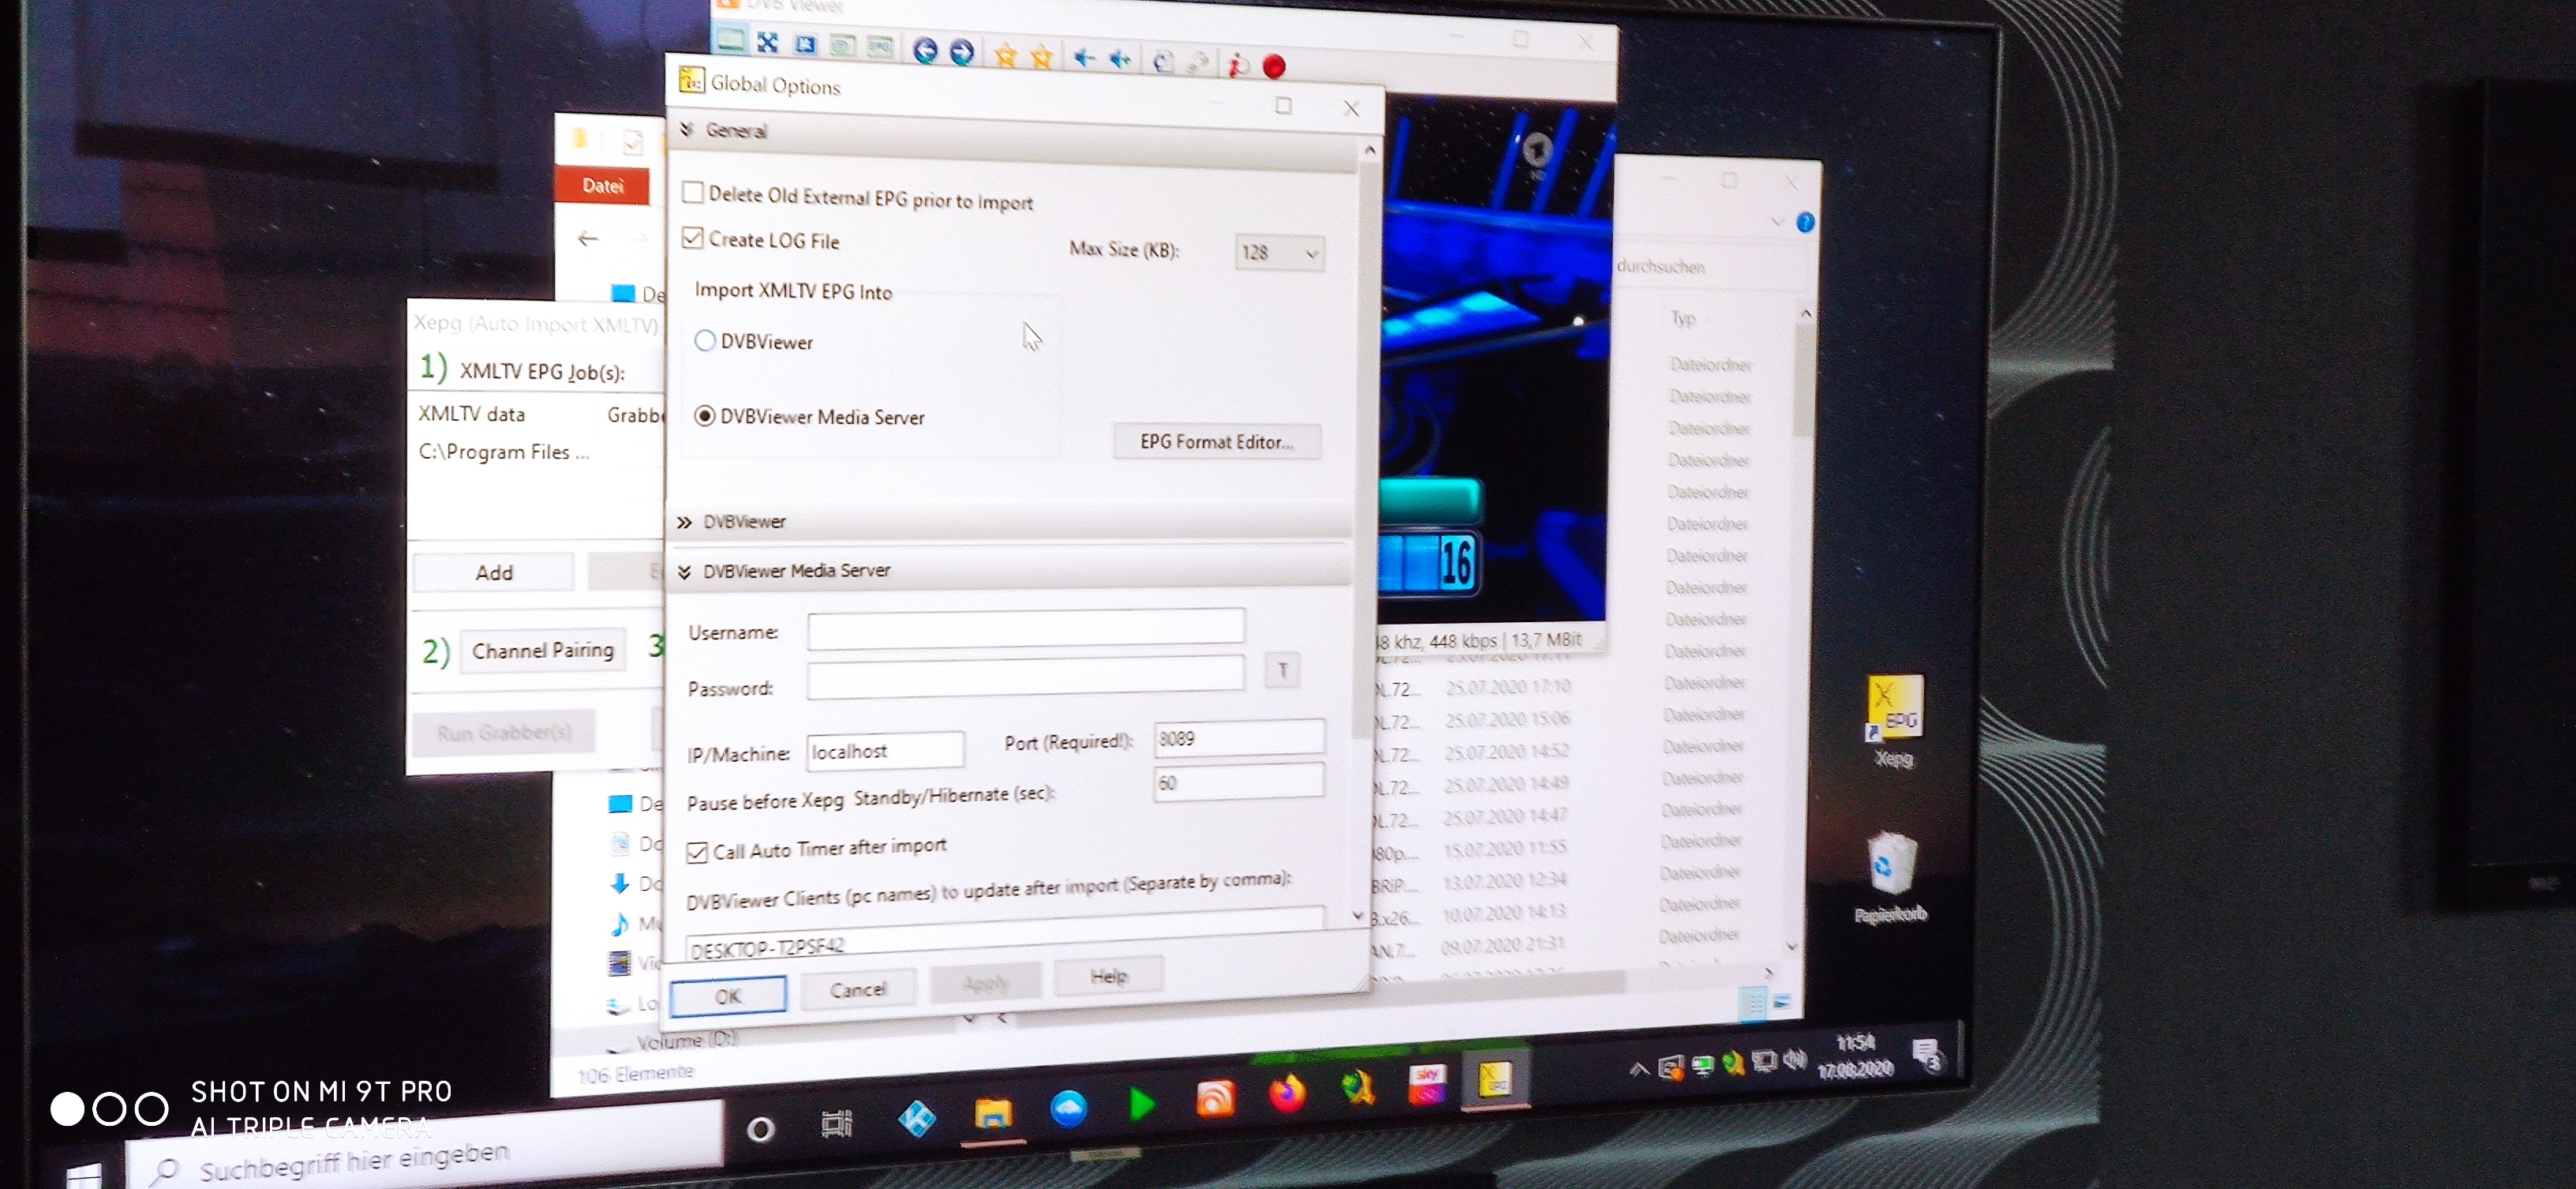Image resolution: width=2576 pixels, height=1189 pixels.
Task: Toggle Call Auto Timer after import checkbox
Action: (697, 853)
